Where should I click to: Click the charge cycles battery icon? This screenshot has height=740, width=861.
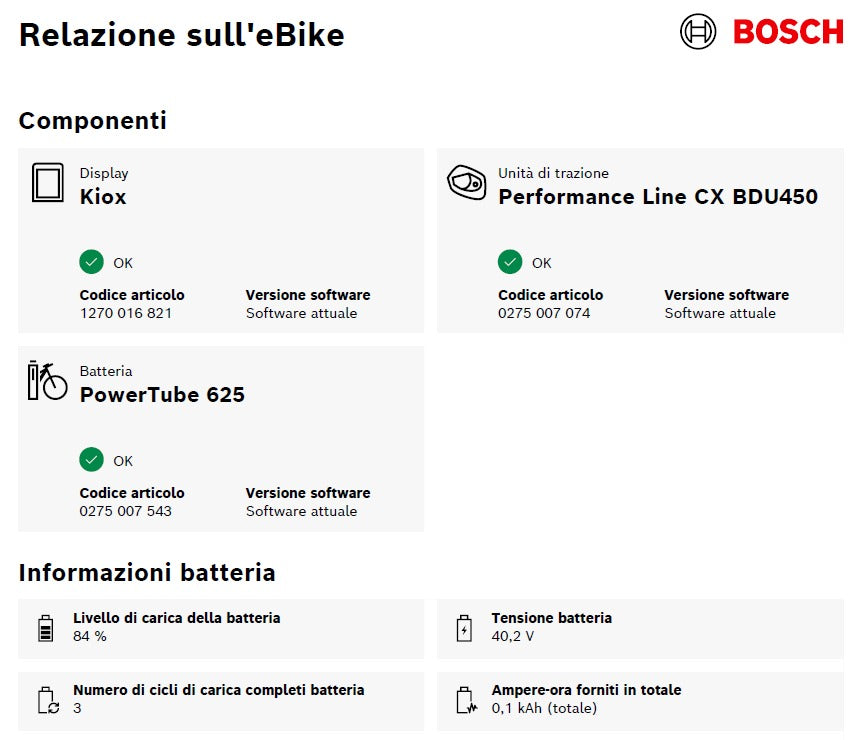tap(47, 699)
